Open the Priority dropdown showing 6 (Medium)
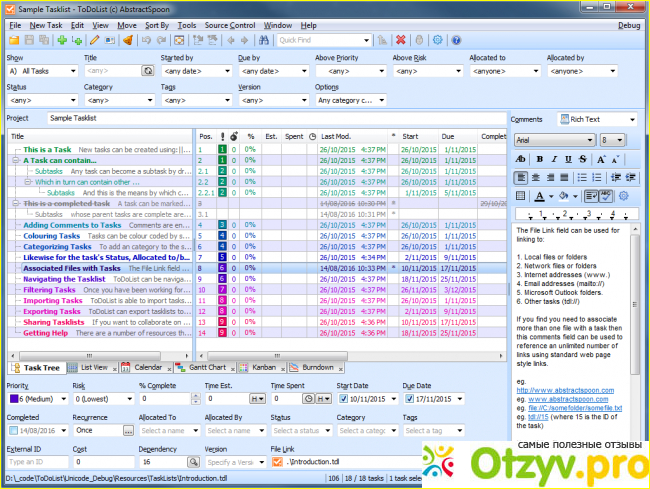The height and width of the screenshot is (489, 650). point(35,399)
